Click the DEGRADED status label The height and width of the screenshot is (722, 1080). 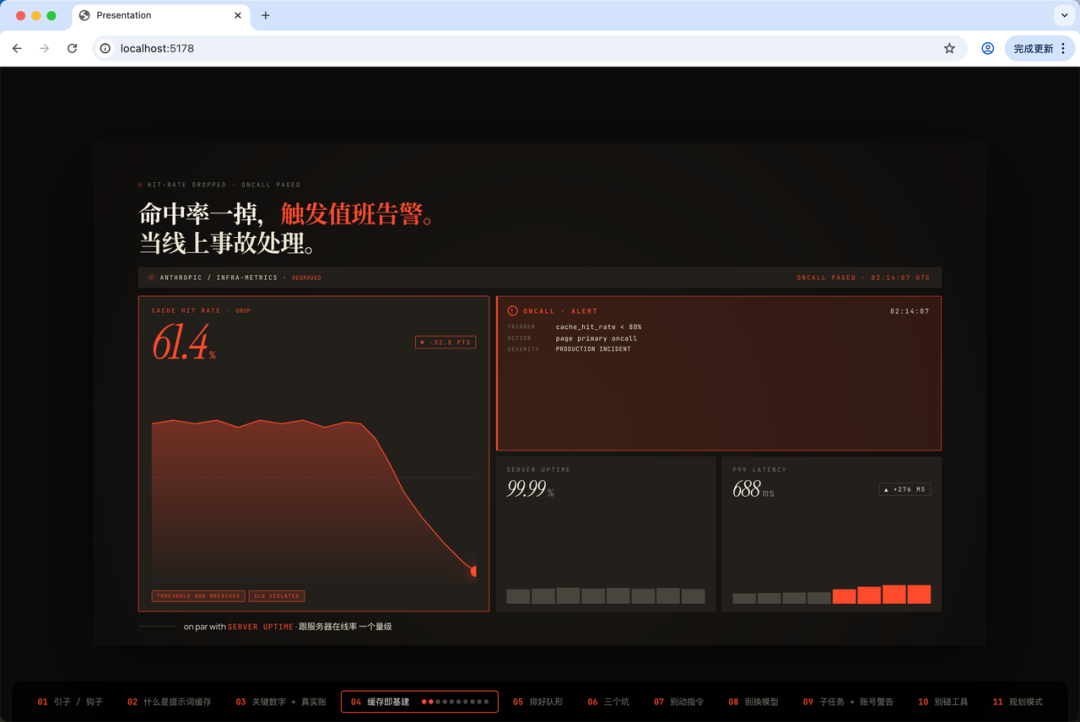coord(307,278)
